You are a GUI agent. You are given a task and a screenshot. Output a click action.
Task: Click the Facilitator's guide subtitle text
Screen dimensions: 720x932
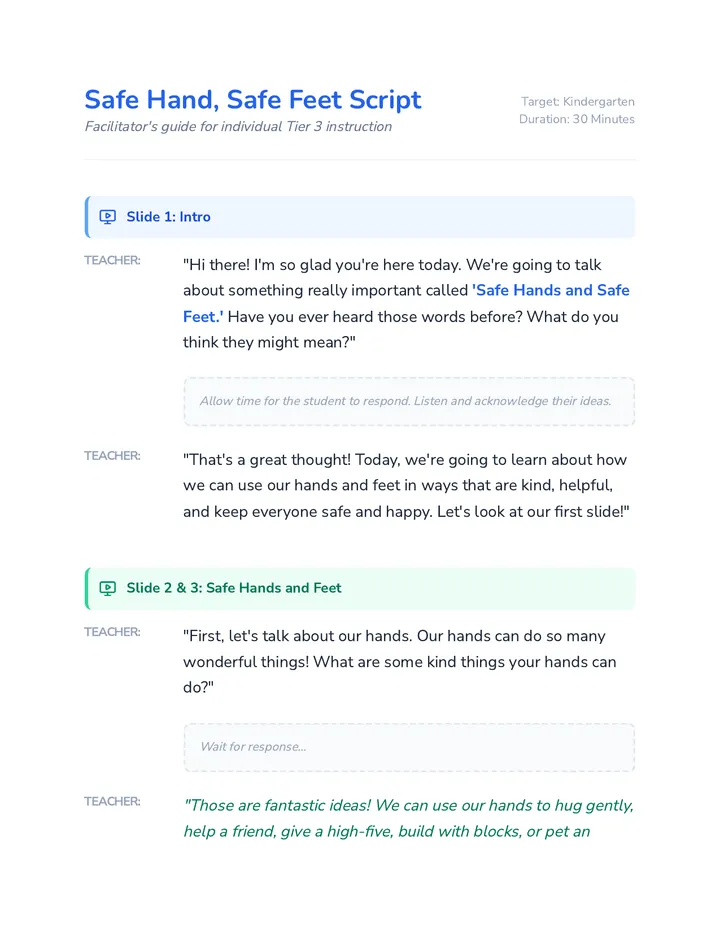[238, 127]
